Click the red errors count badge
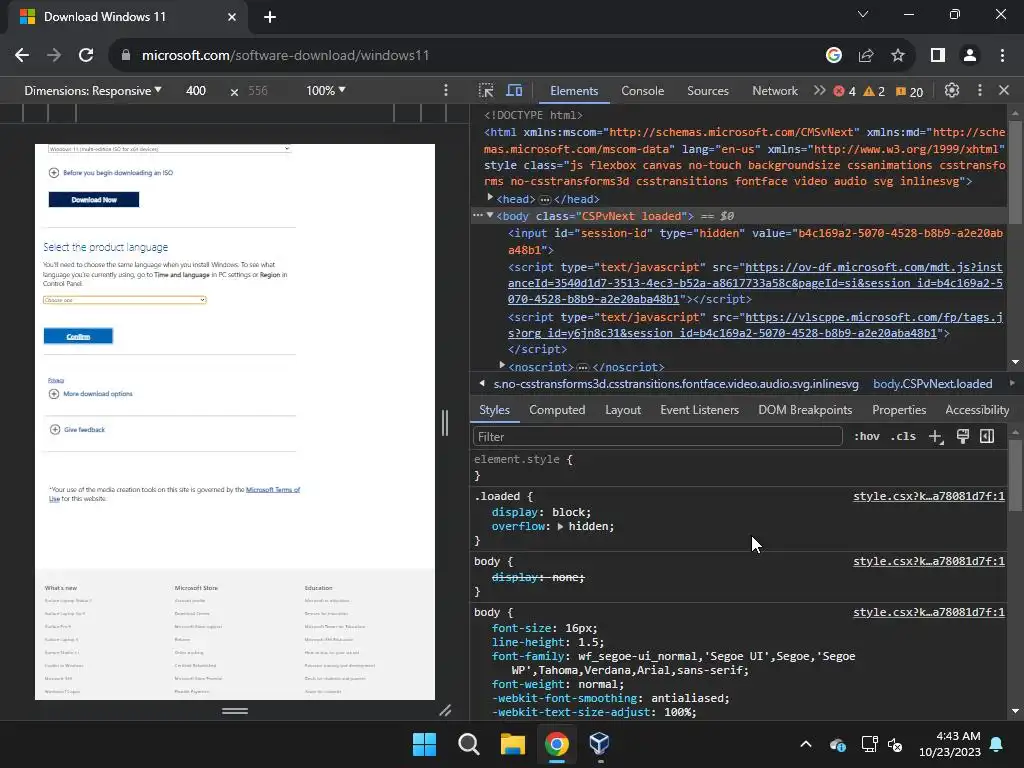The width and height of the screenshot is (1024, 768). pos(844,91)
